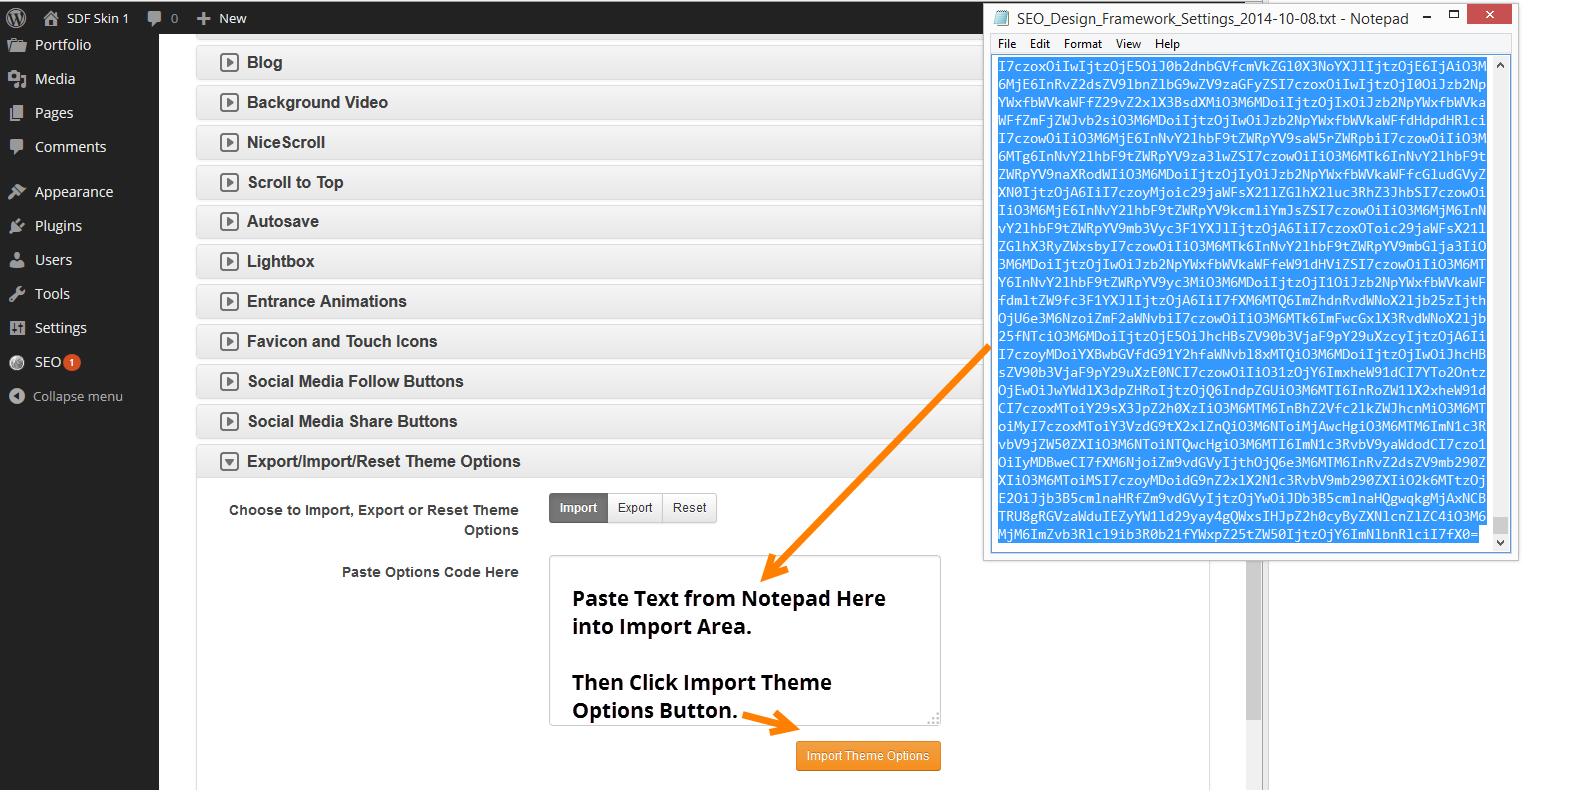1577x790 pixels.
Task: Click the Notepad scrollbar up arrow
Action: coord(1500,66)
